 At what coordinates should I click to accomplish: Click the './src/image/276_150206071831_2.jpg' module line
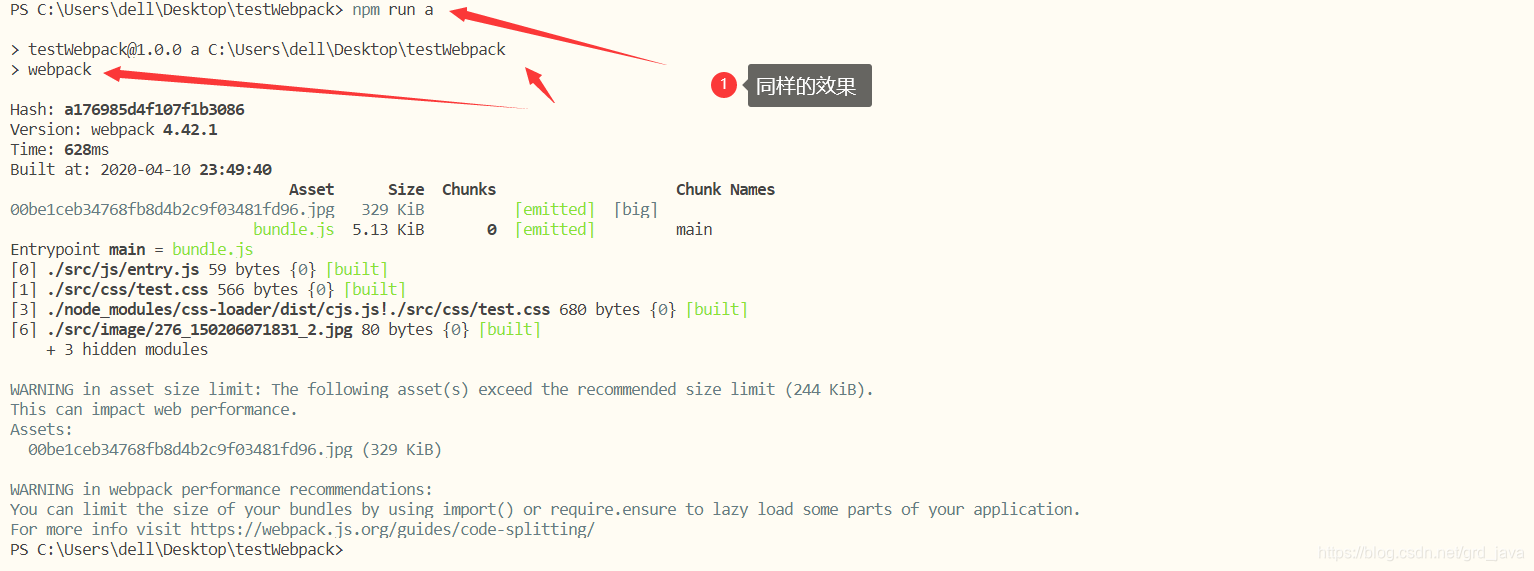(275, 330)
